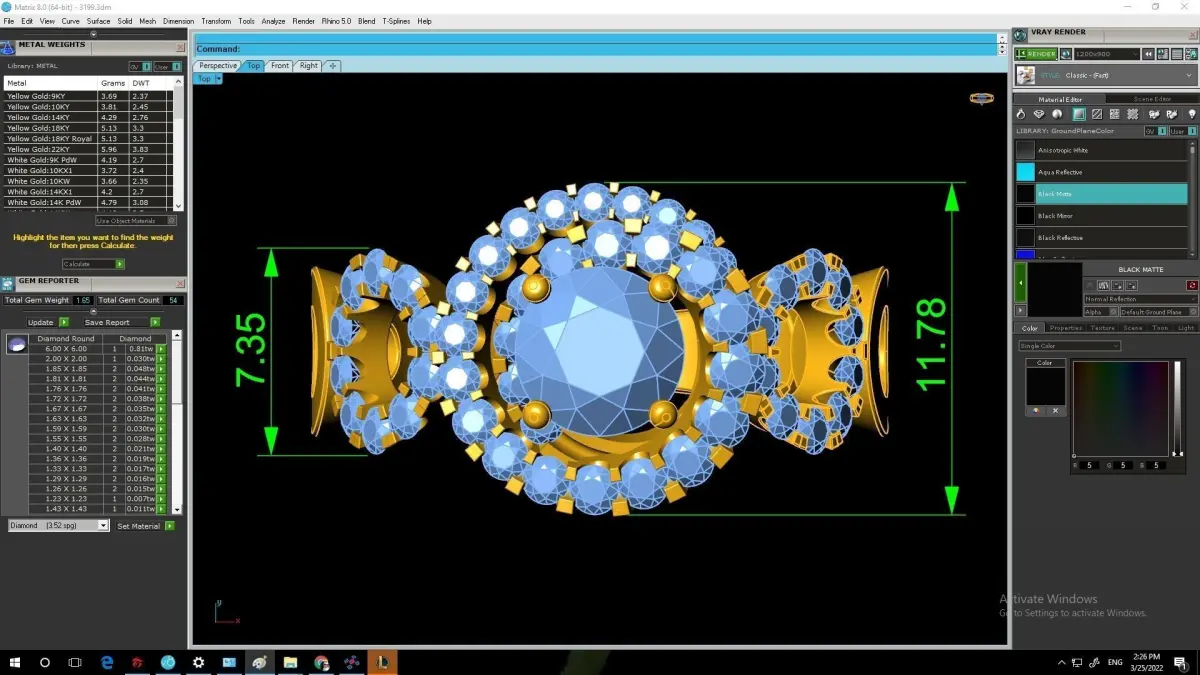Close the Metal Weights panel
The width and height of the screenshot is (1200, 675).
click(180, 46)
